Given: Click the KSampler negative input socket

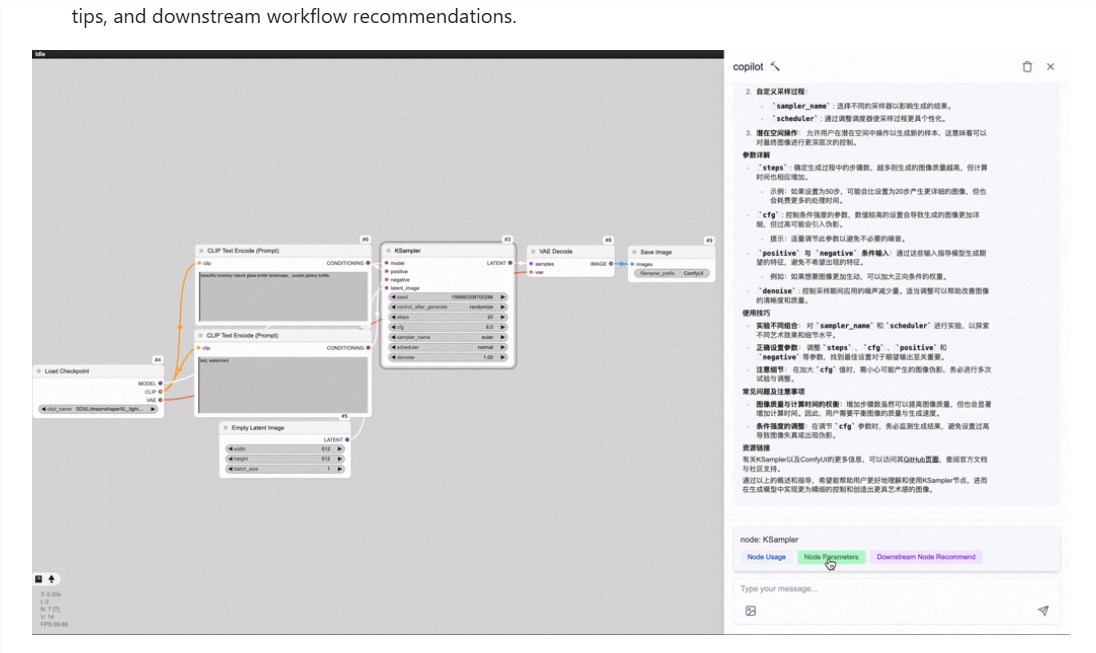Looking at the screenshot, I should pyautogui.click(x=387, y=280).
